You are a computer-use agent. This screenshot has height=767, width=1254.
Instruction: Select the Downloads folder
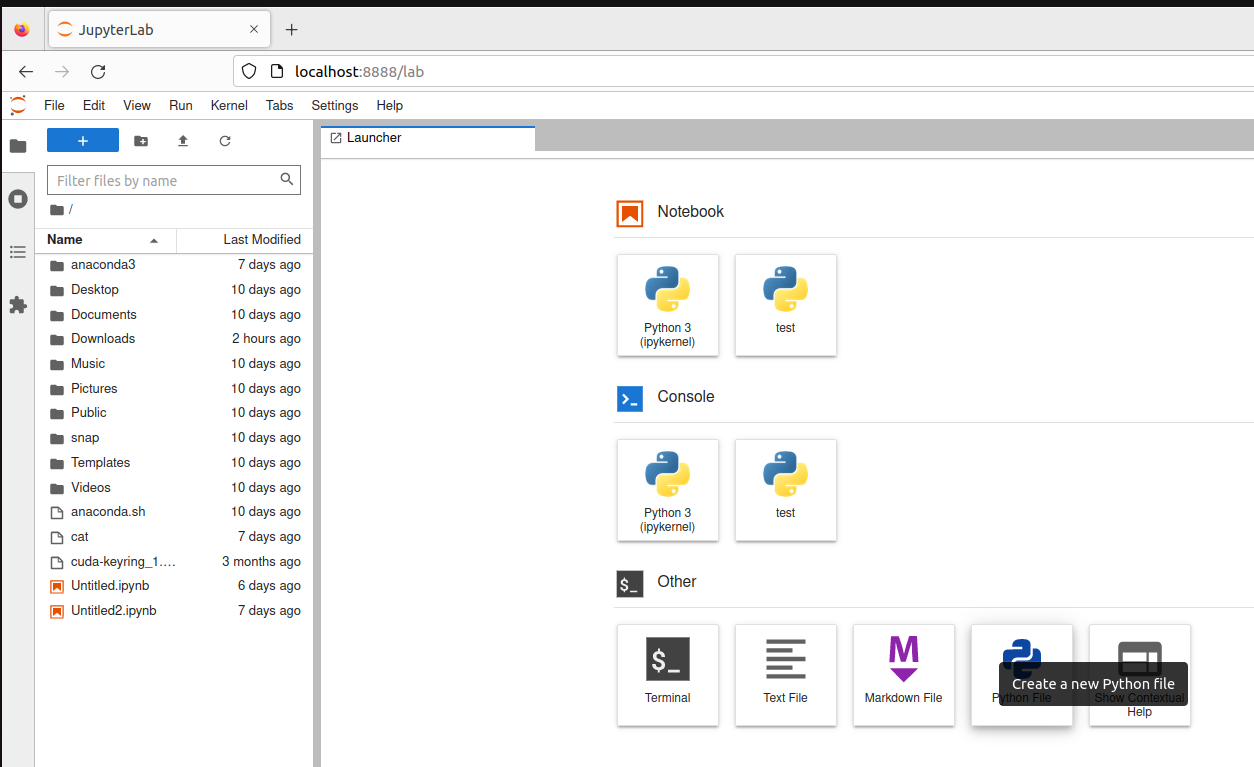click(x=174, y=339)
